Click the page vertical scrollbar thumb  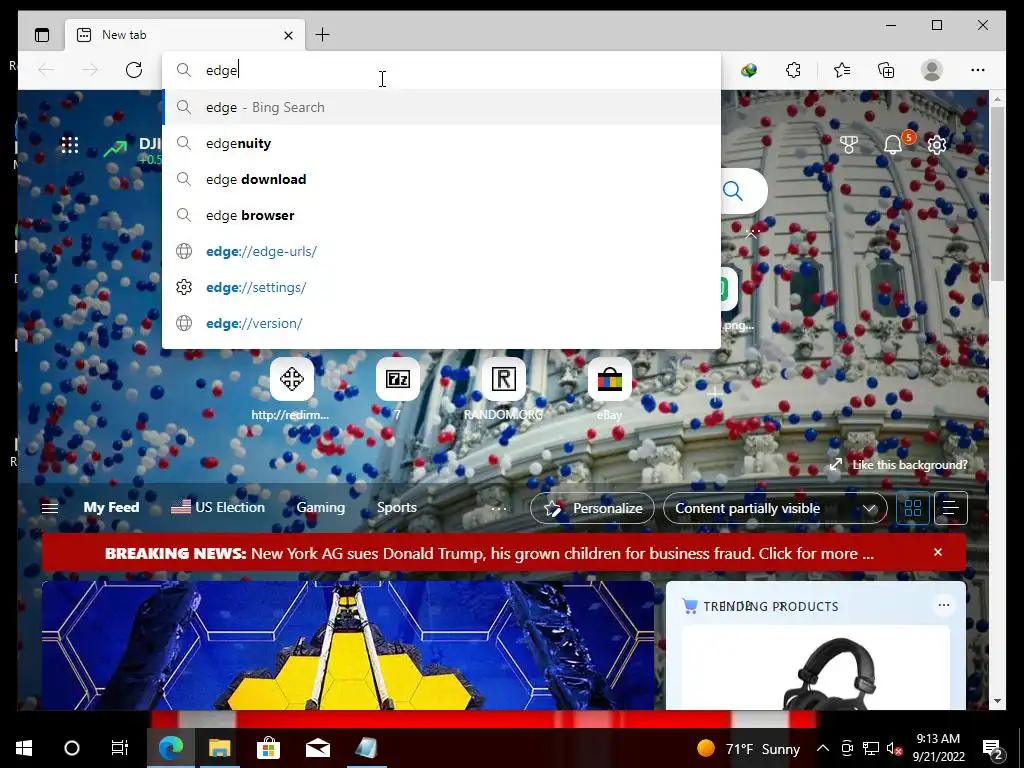point(997,193)
